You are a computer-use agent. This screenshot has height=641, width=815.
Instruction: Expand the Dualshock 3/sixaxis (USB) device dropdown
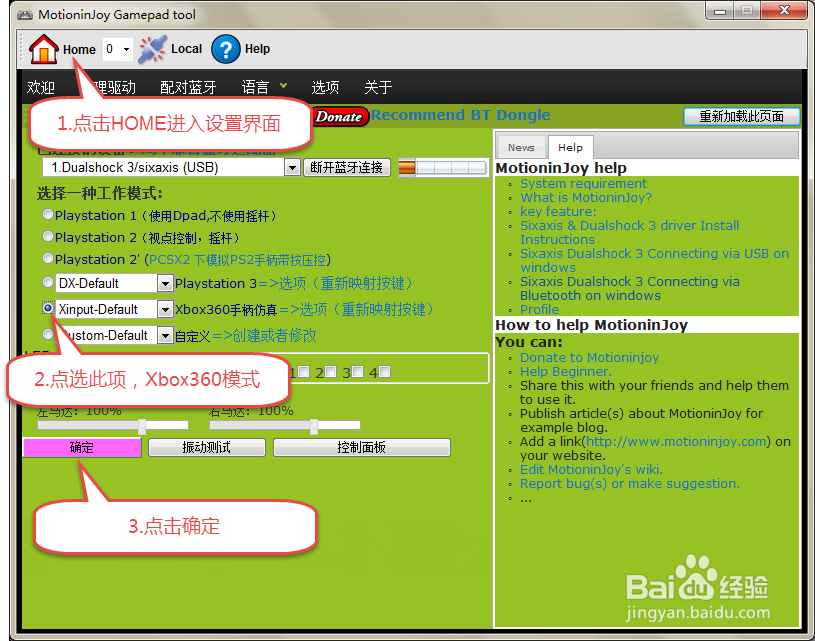click(x=292, y=167)
